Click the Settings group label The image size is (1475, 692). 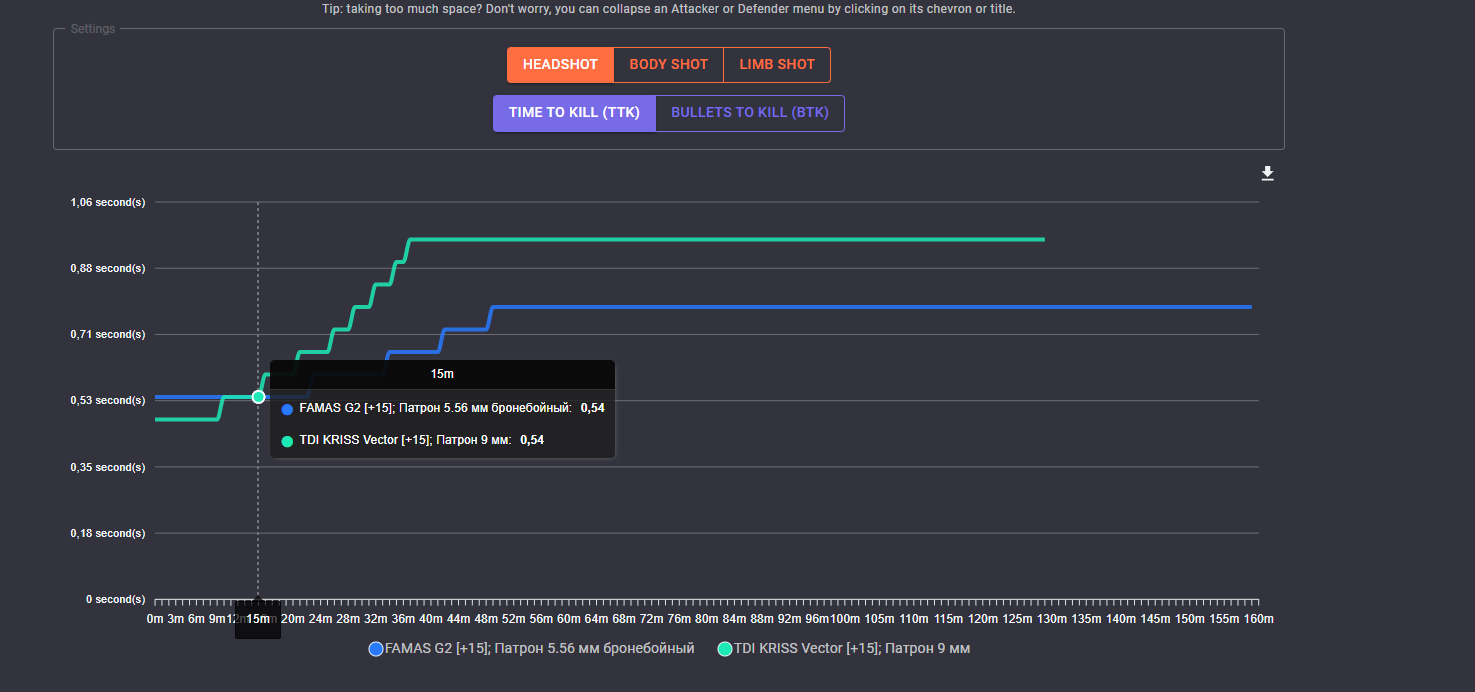92,29
